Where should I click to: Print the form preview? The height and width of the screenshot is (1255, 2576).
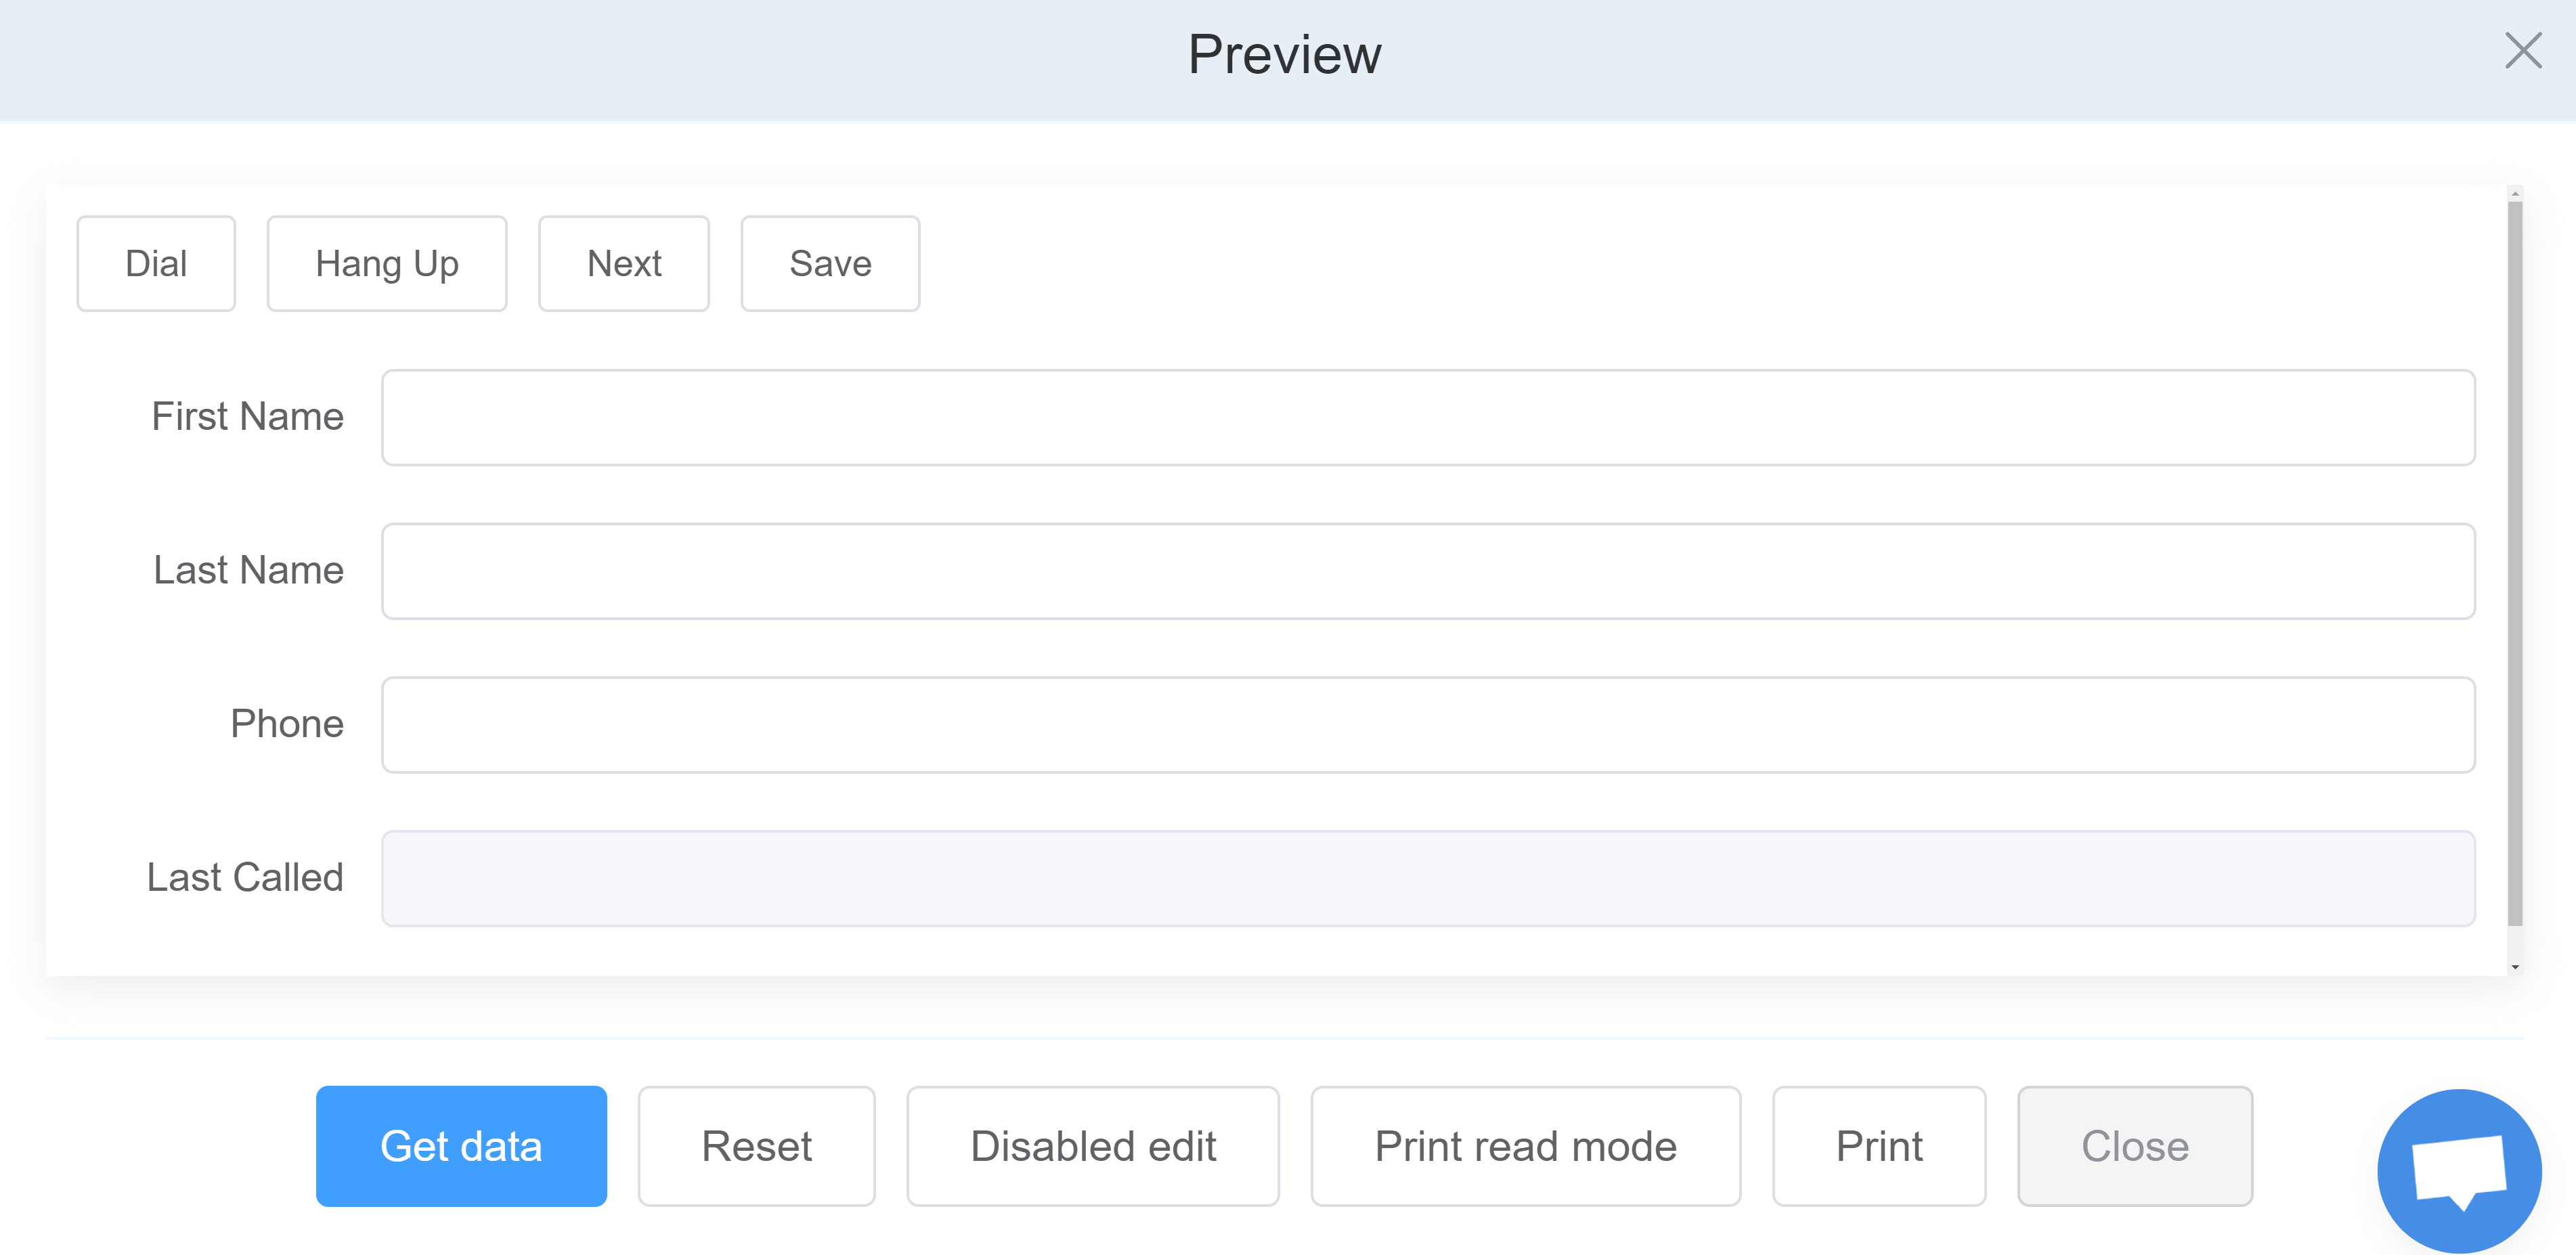(x=1879, y=1146)
